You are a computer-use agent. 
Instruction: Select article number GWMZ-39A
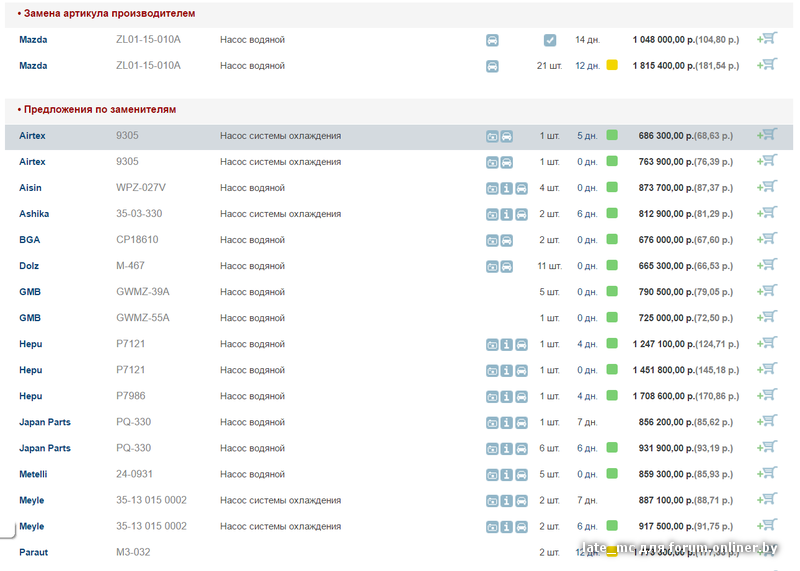pos(143,292)
